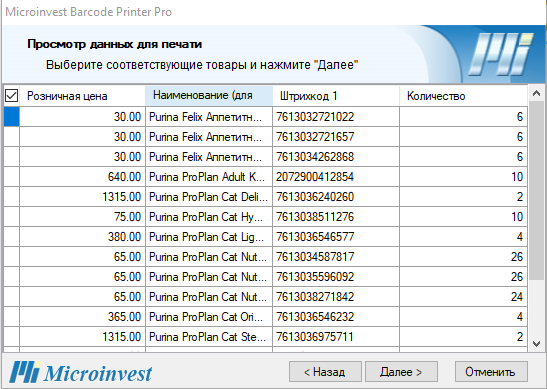Sort by Количество column header

463,96
